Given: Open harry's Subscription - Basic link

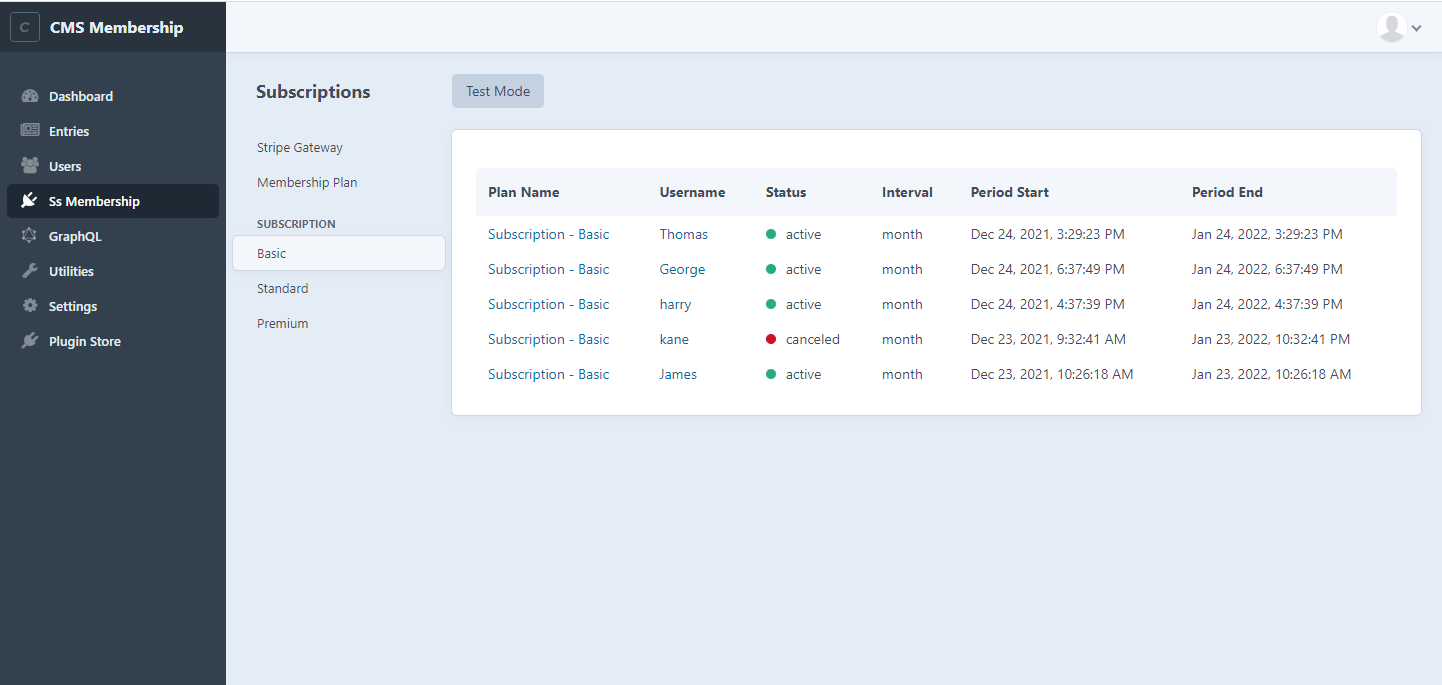Looking at the screenshot, I should coord(548,304).
